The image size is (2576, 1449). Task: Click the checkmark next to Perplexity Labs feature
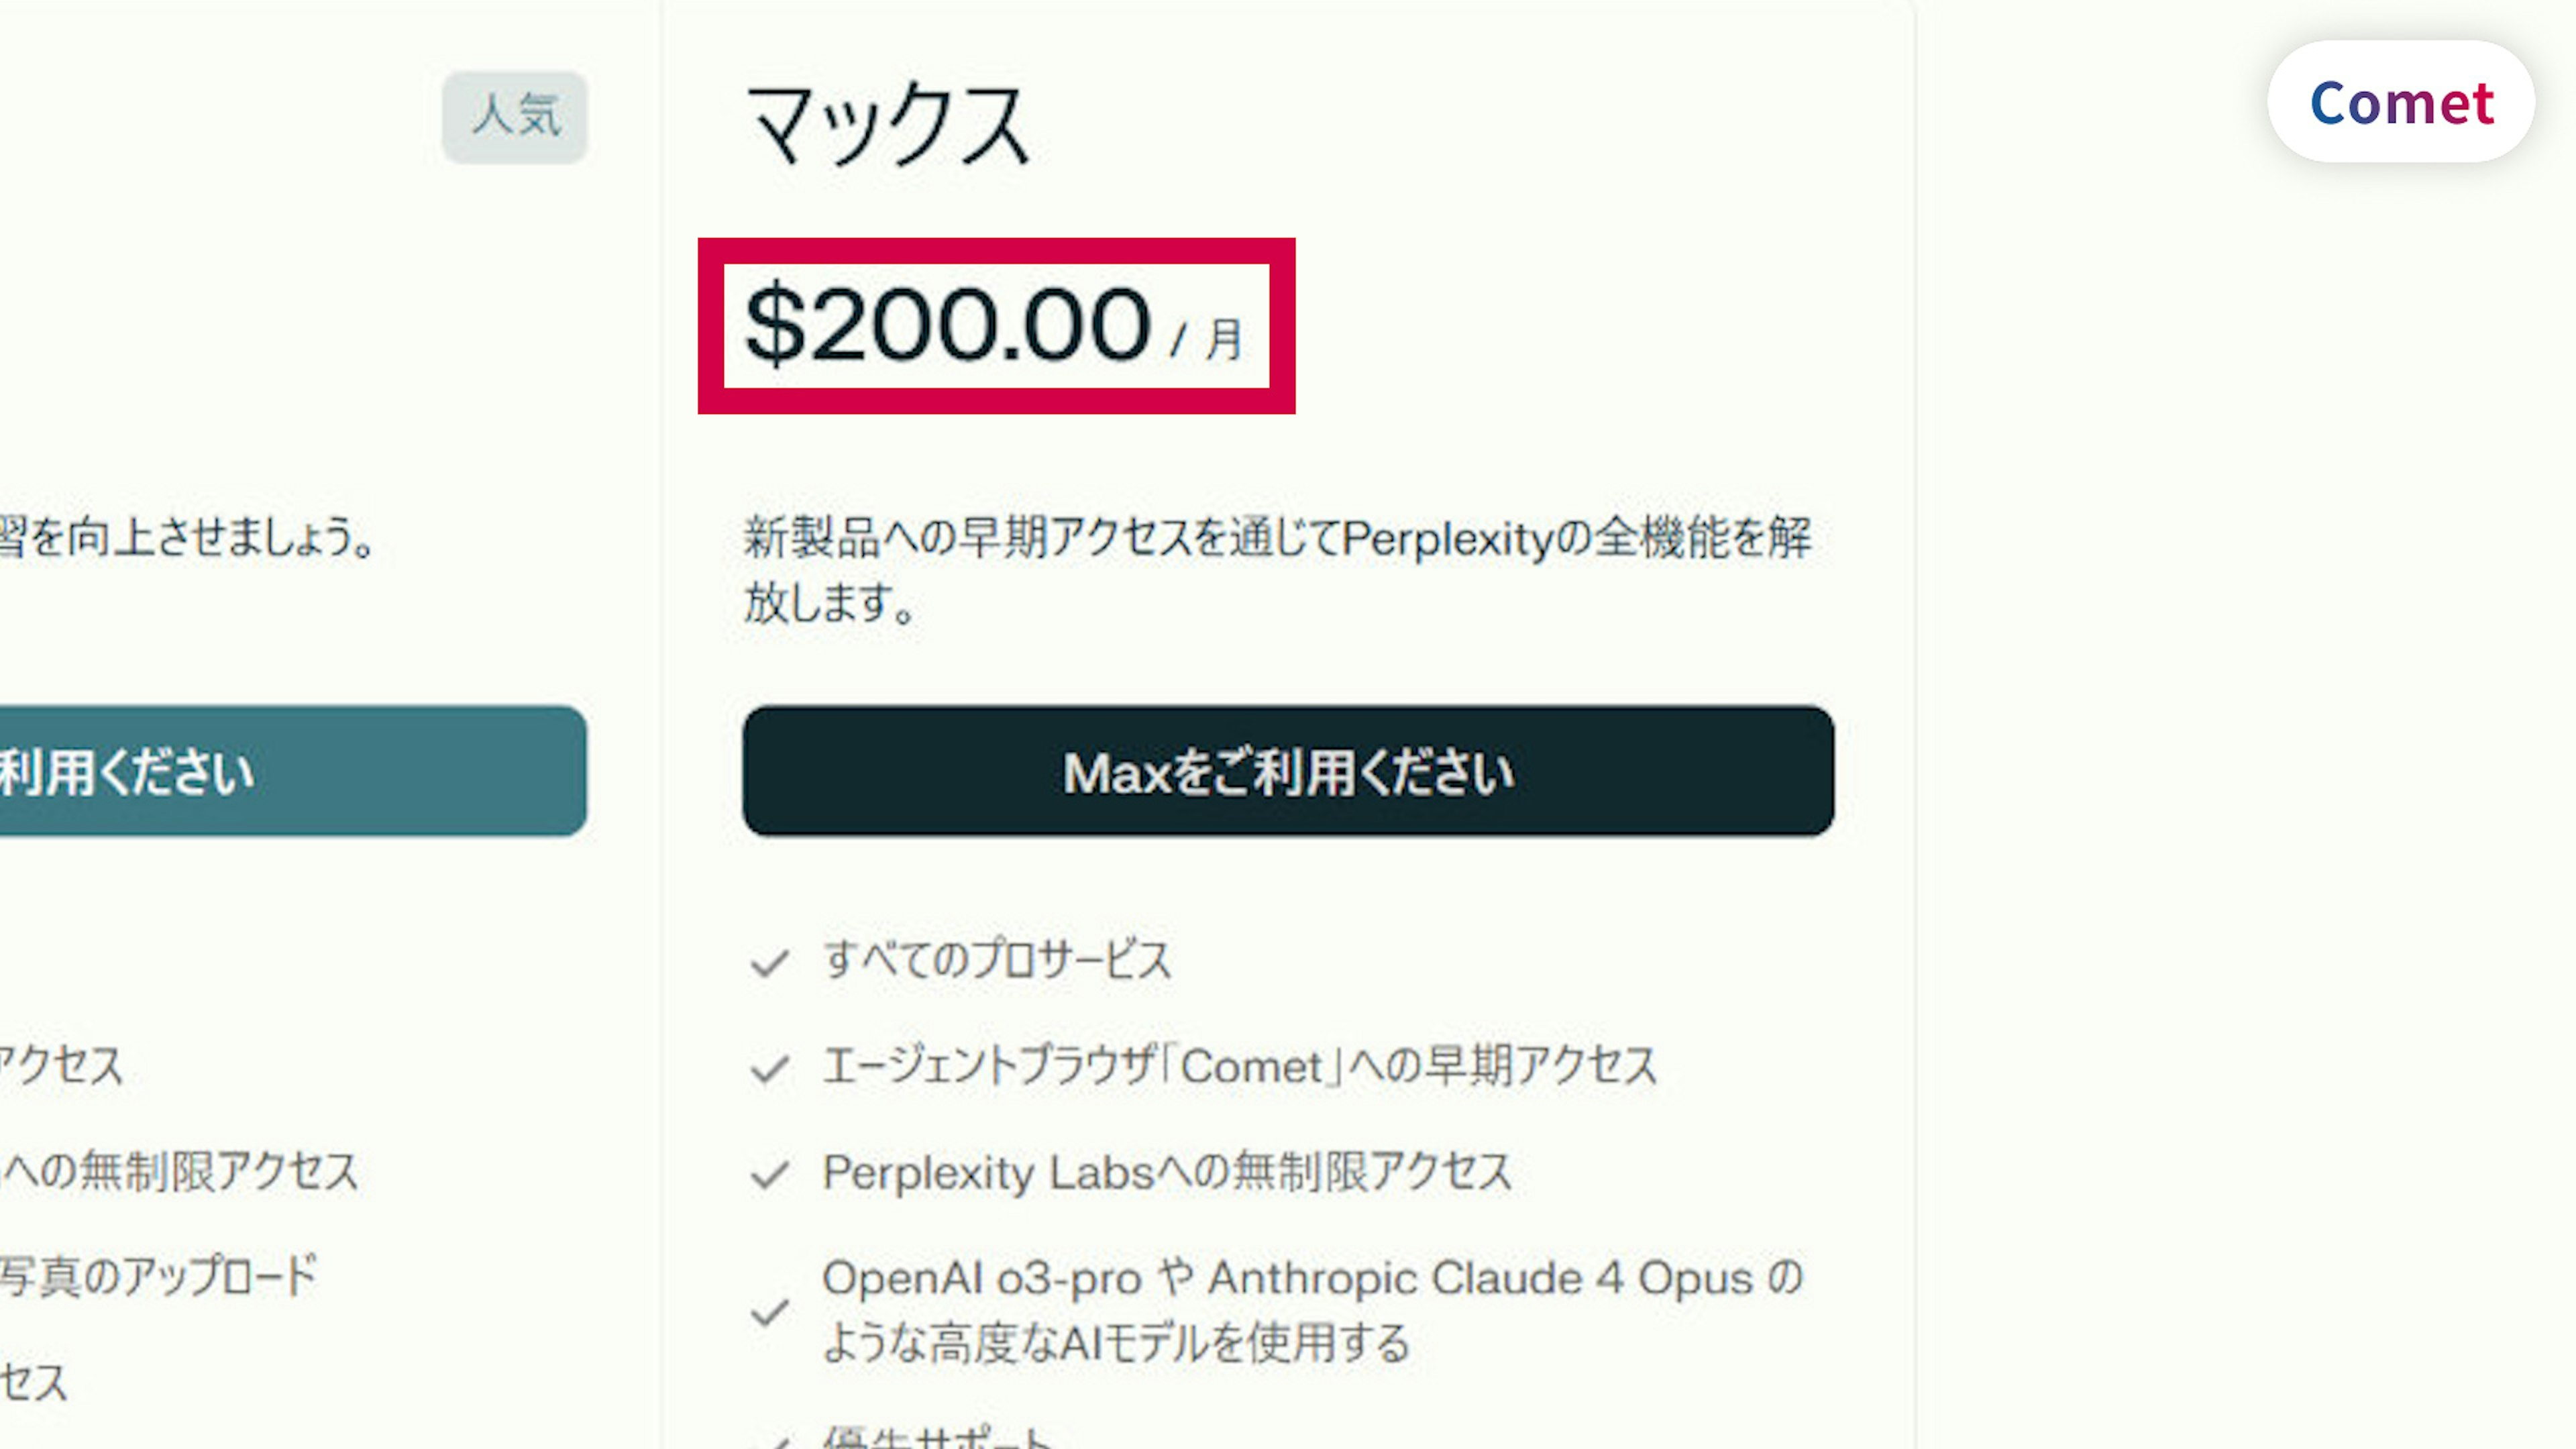click(x=769, y=1174)
